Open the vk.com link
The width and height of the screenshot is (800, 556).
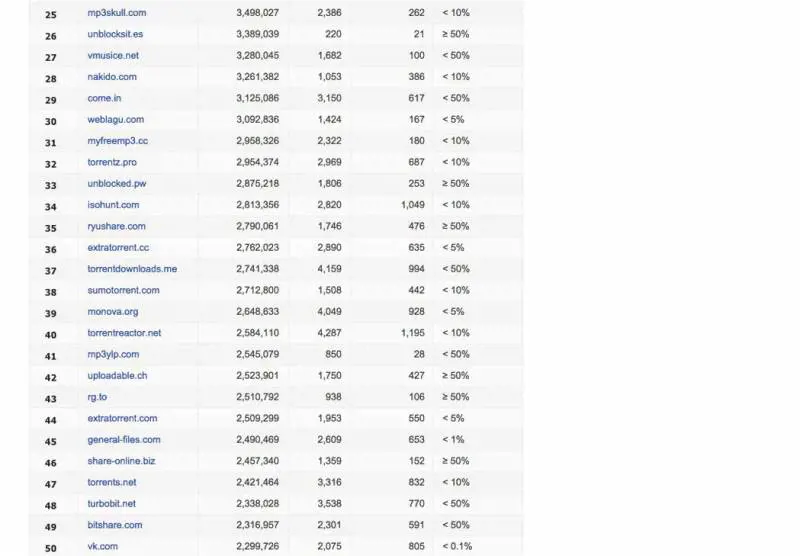click(103, 546)
